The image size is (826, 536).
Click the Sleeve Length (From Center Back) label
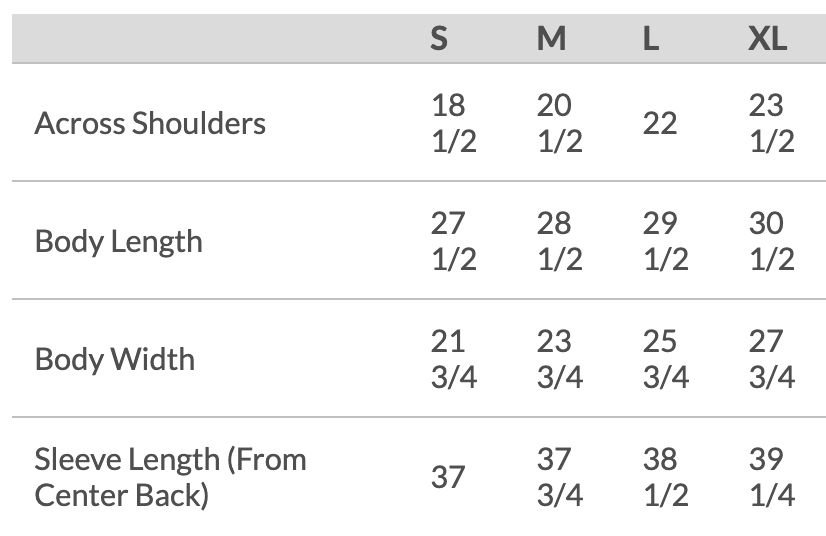click(x=170, y=477)
